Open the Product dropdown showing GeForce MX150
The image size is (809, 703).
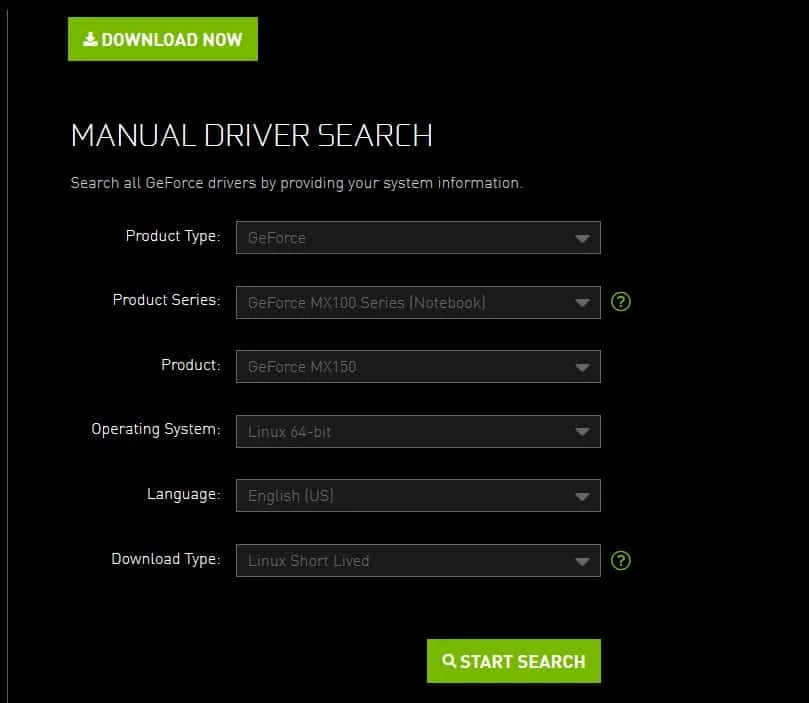pos(417,366)
